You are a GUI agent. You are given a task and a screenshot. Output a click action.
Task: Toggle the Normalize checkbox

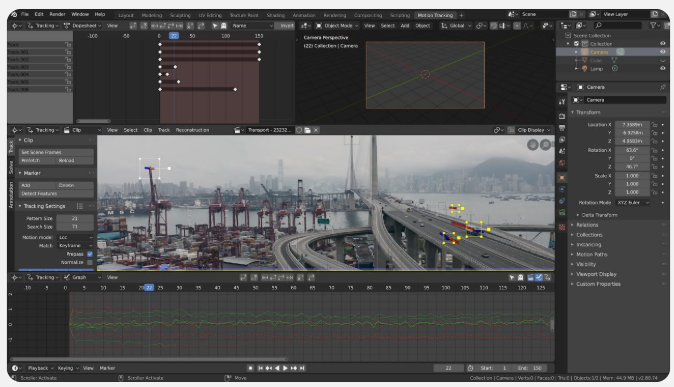(x=90, y=262)
